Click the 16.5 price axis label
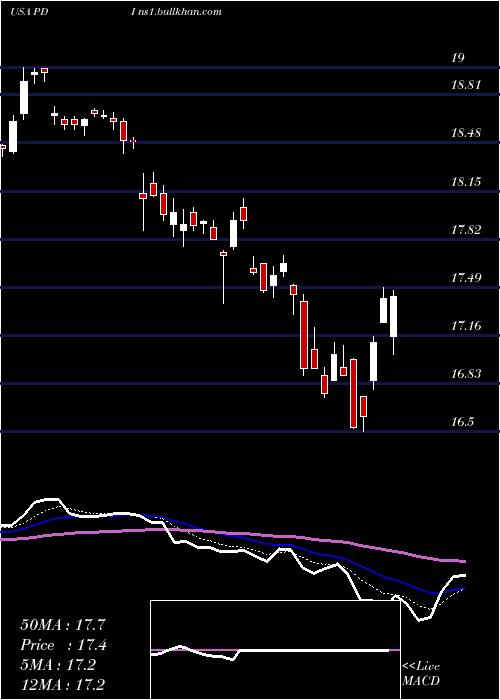The width and height of the screenshot is (500, 700). [x=462, y=422]
